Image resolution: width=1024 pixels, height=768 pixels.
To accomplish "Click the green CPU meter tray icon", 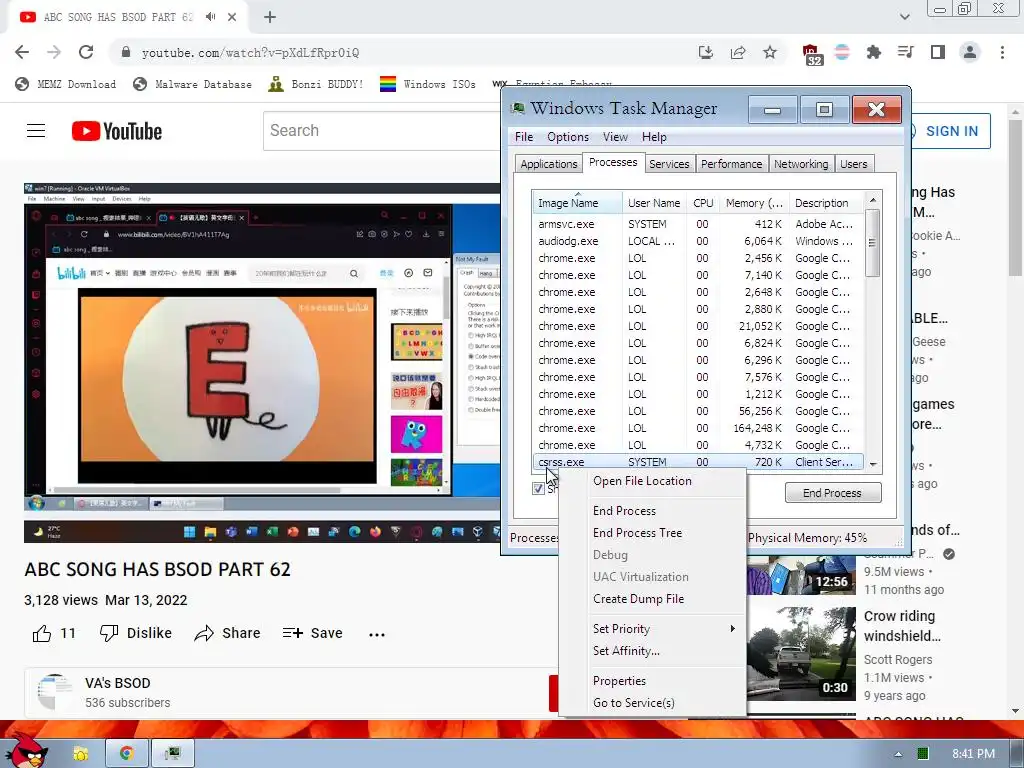I will pos(922,754).
